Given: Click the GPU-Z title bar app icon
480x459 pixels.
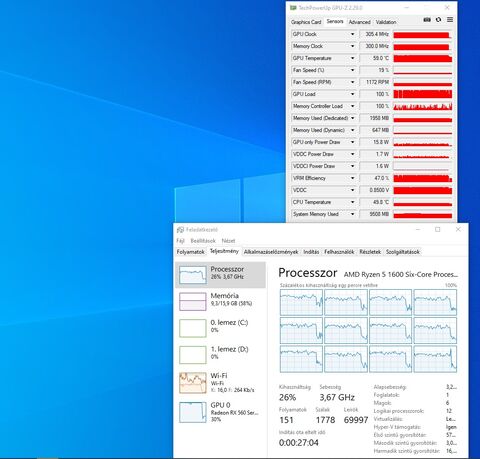Looking at the screenshot, I should [293, 8].
